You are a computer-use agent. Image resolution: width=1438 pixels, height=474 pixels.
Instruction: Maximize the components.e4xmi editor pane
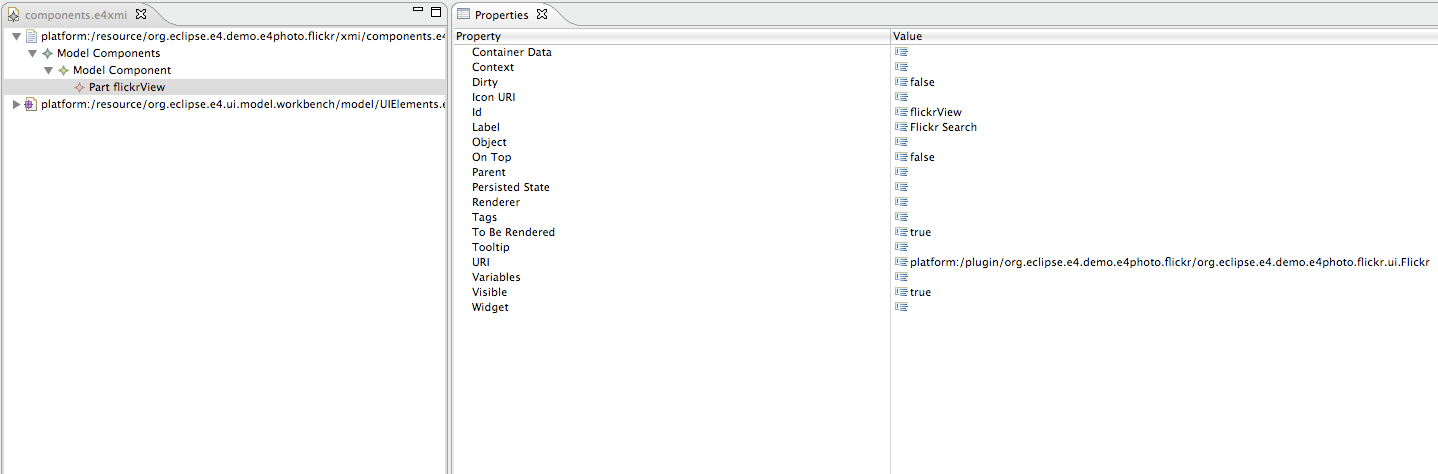point(435,12)
